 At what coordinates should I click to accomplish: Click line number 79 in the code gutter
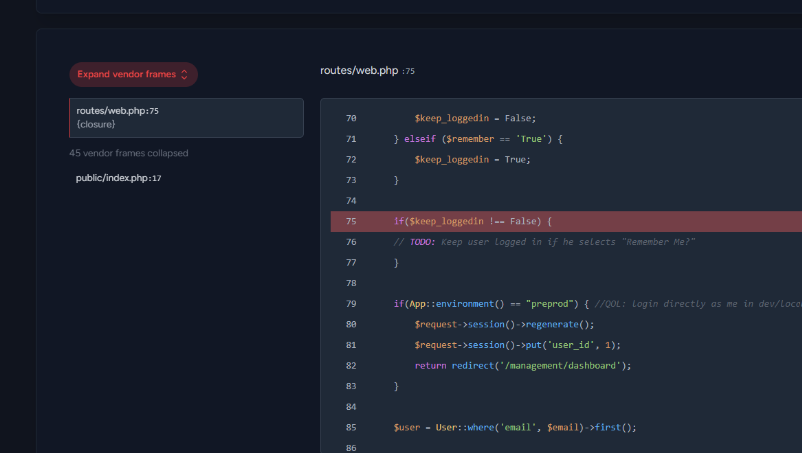(351, 304)
